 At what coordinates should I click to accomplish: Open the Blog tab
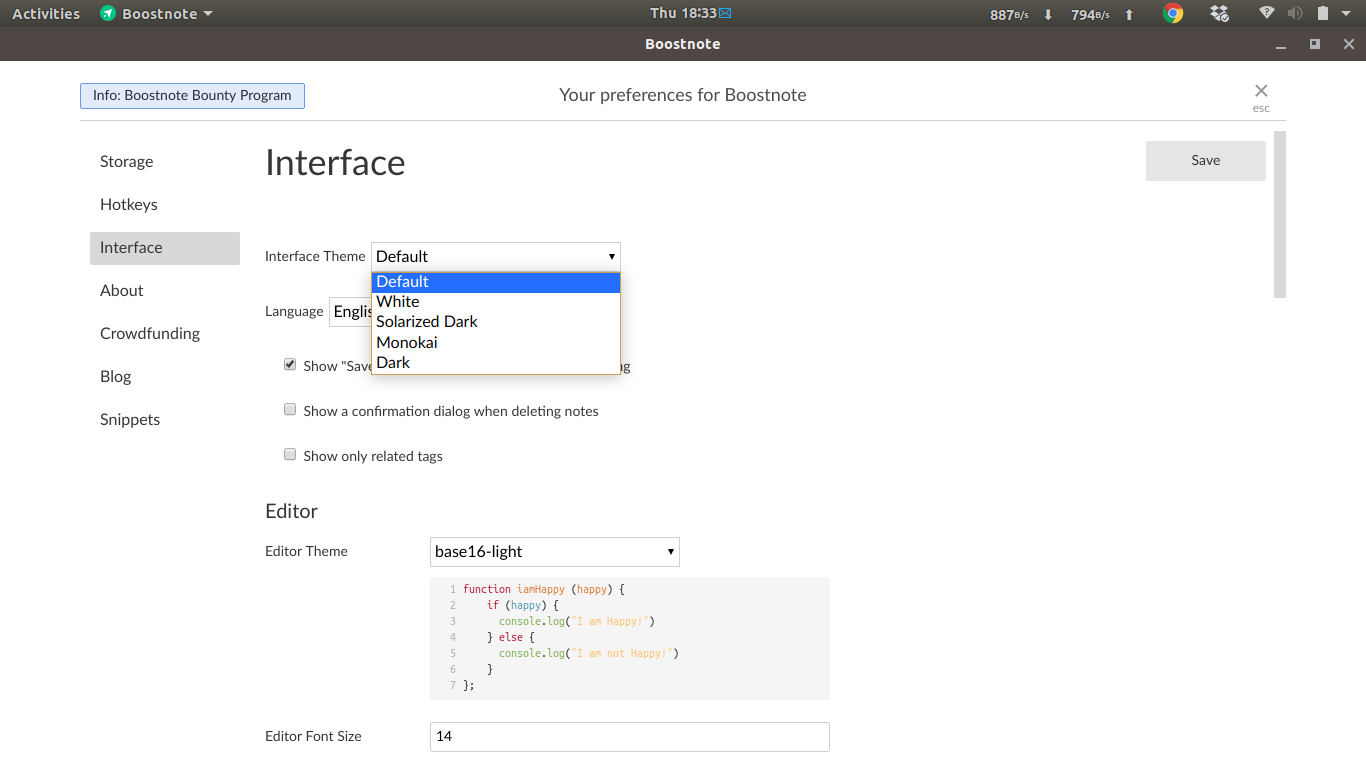165,376
